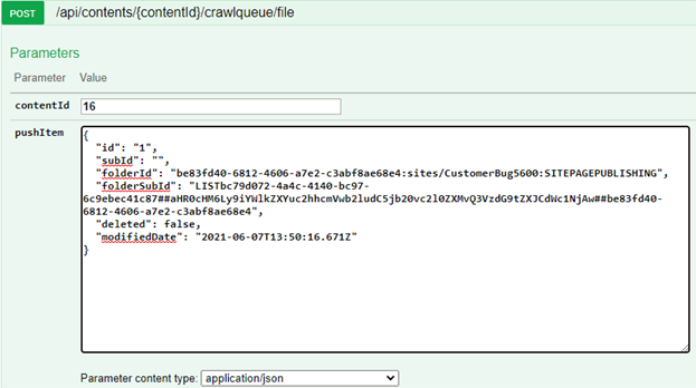Click the chevron arrow of application/json combo box
696x388 pixels.
coord(390,378)
